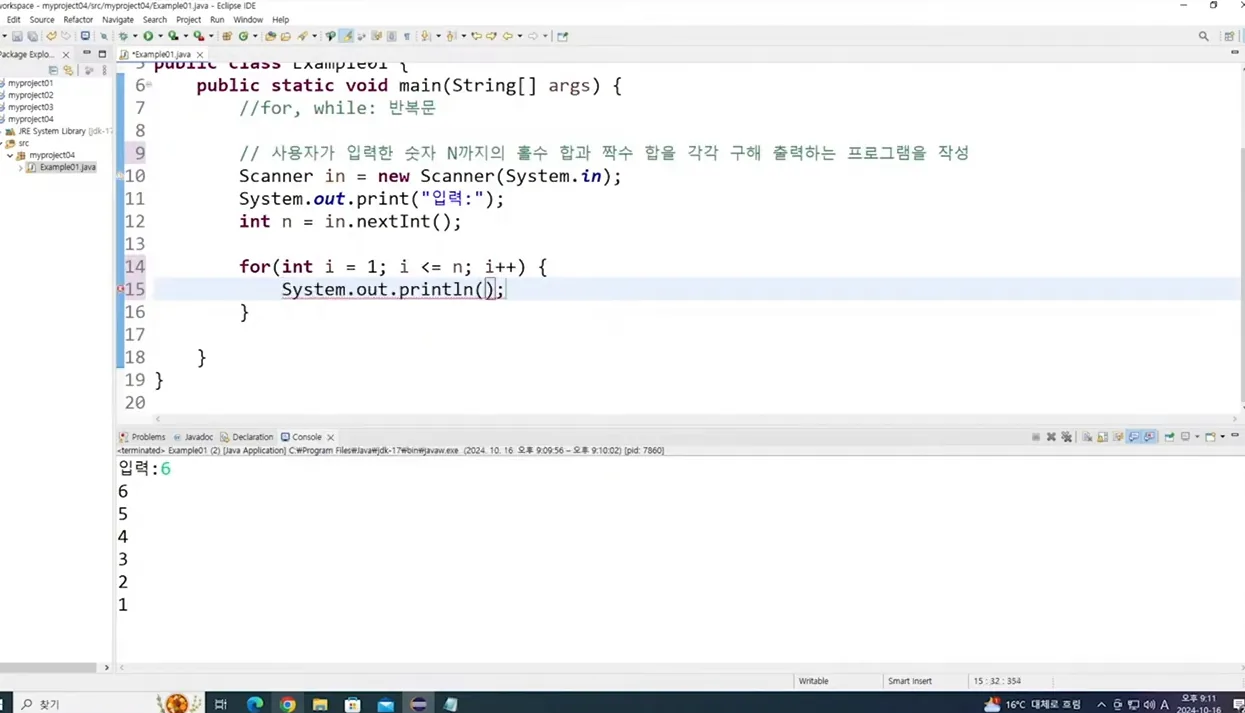Screen dimensions: 1245x713
Task: Remove All Terminated Launches double-X icon
Action: click(x=1066, y=437)
